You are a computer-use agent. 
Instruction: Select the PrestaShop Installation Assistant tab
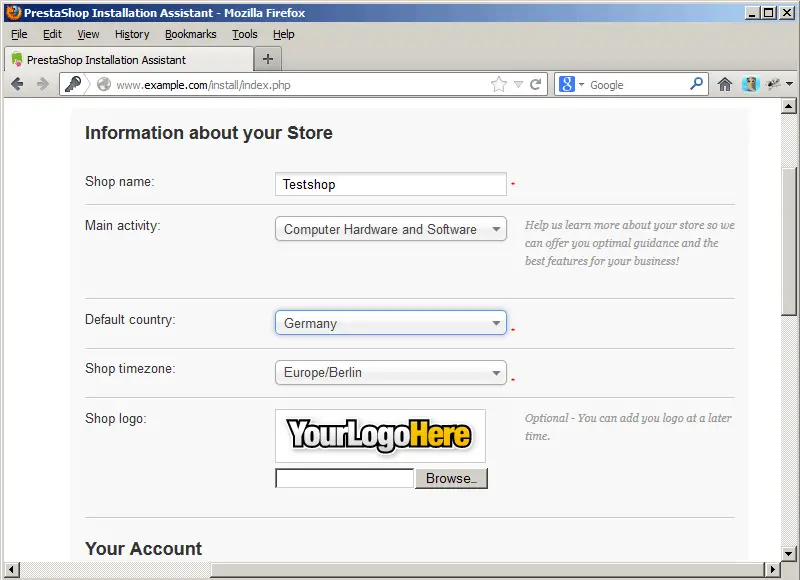click(x=129, y=59)
